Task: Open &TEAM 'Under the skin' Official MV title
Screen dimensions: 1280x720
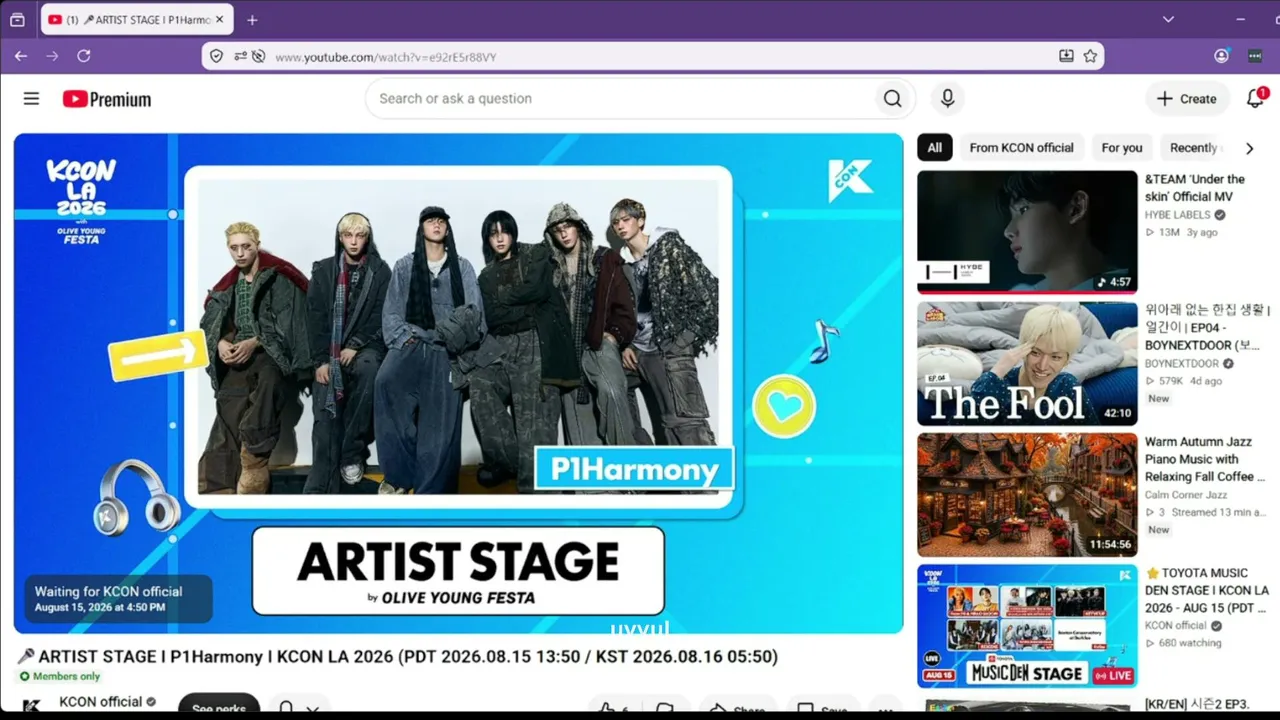Action: tap(1195, 188)
